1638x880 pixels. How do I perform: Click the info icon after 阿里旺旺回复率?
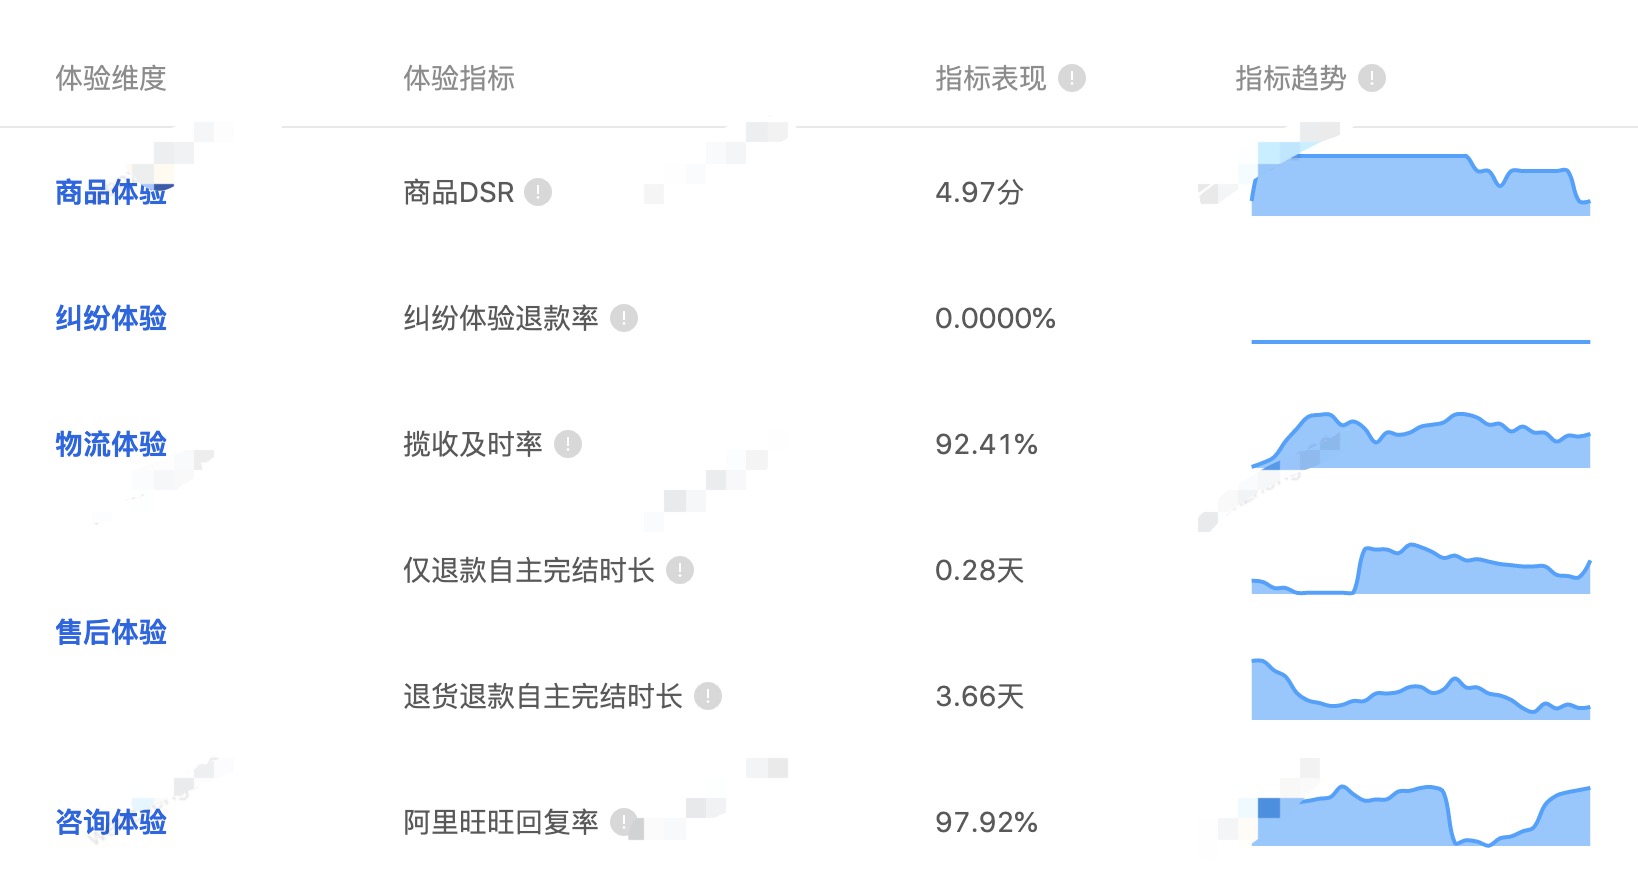pos(624,822)
